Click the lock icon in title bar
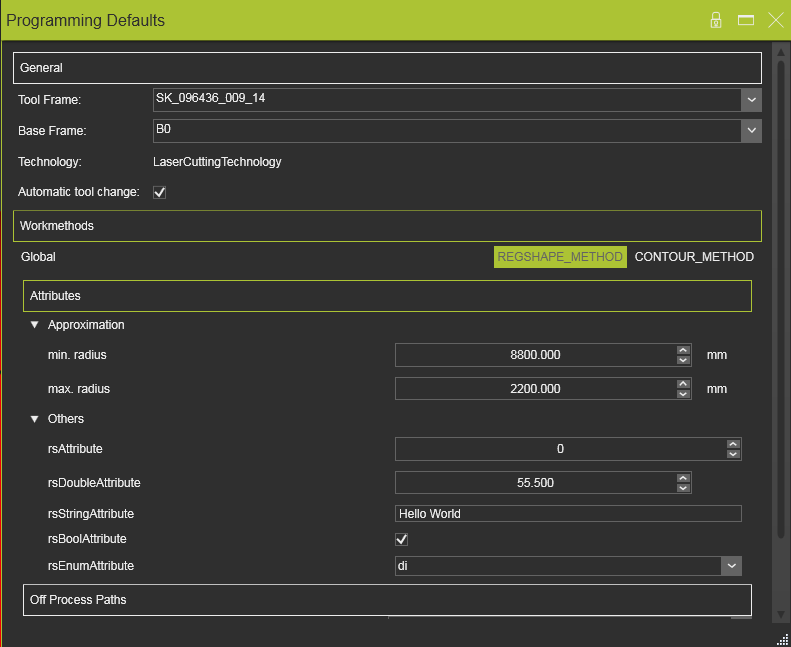 716,20
